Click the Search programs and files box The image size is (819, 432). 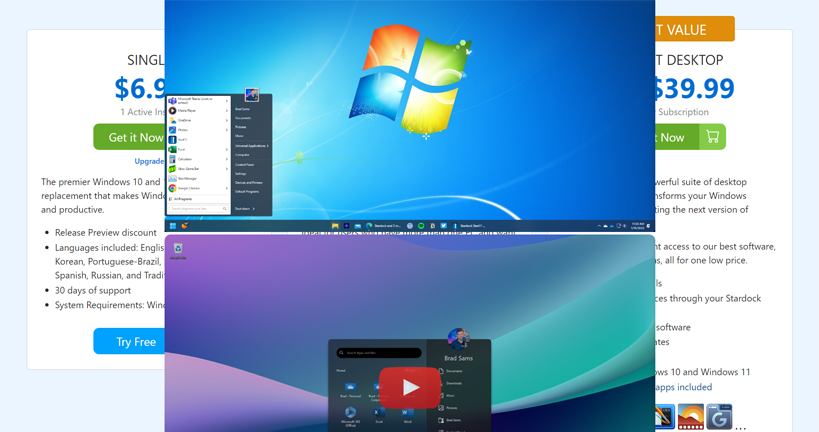pos(198,208)
